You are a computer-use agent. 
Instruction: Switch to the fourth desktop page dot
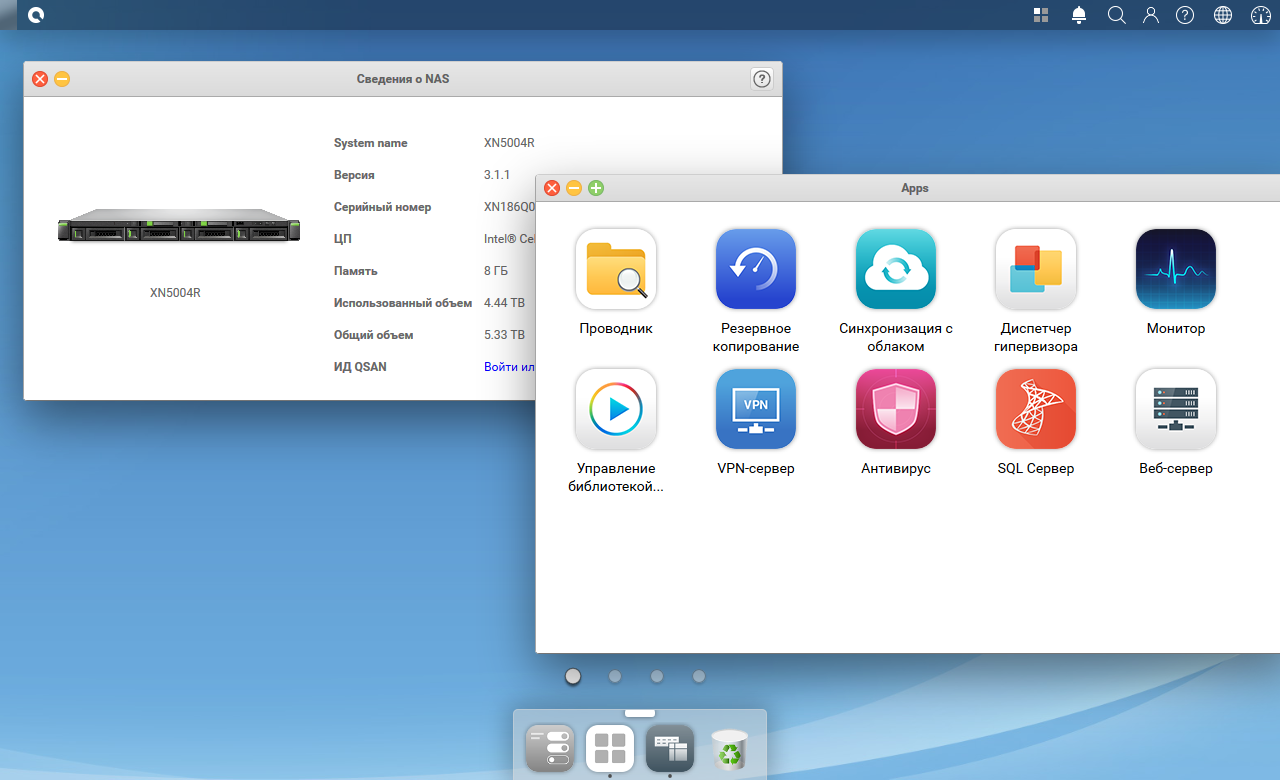pyautogui.click(x=699, y=676)
